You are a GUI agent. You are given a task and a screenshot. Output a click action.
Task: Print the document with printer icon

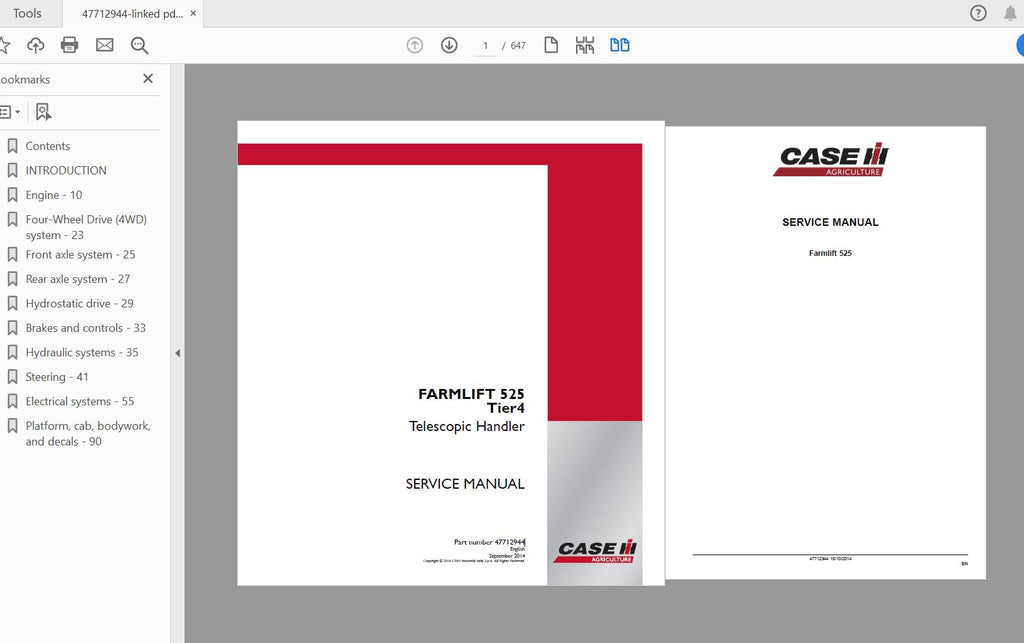[69, 45]
